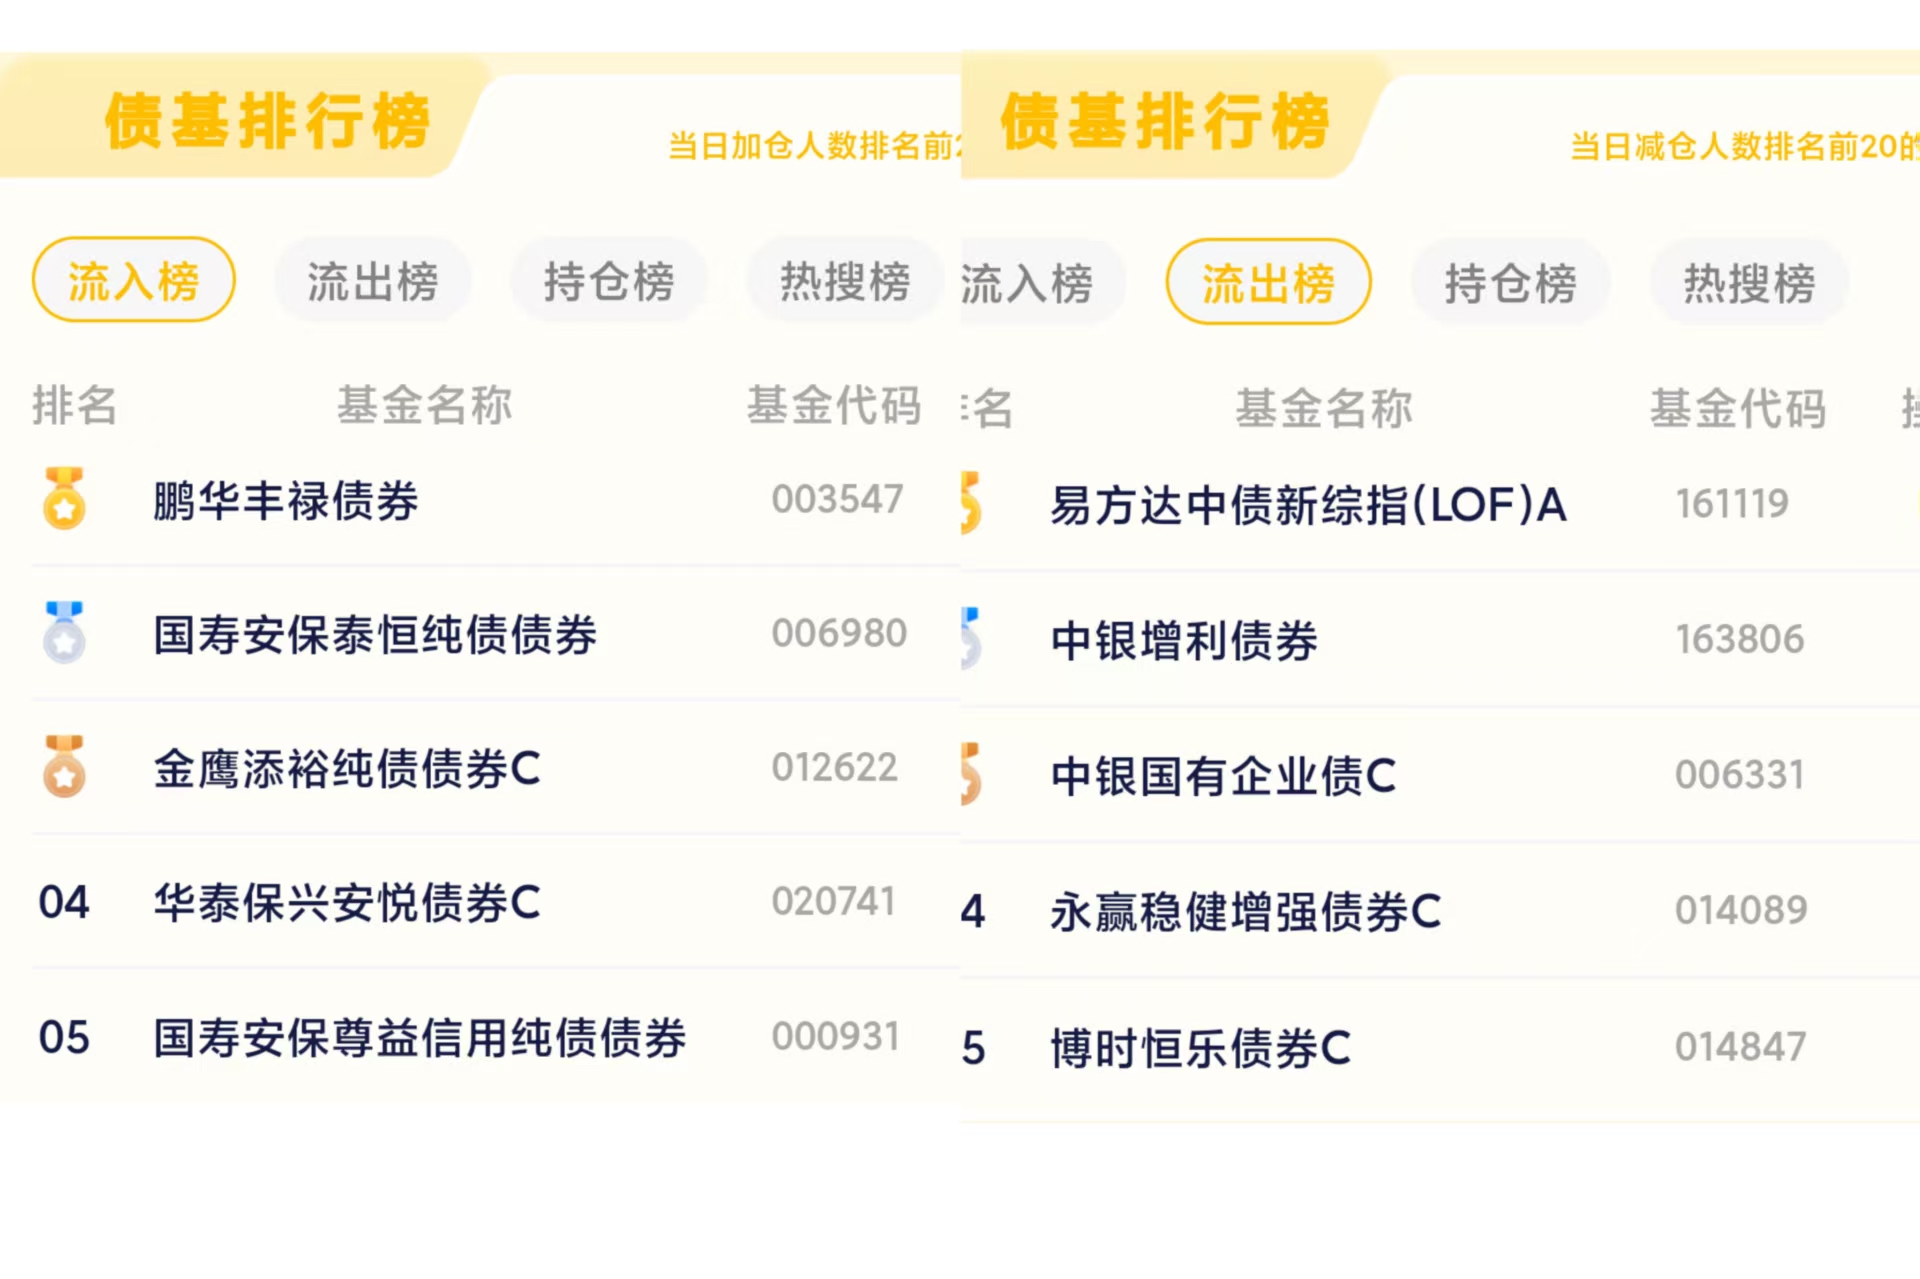This screenshot has width=1920, height=1279.
Task: Open the 持仓榜 tab in right panel
Action: pos(1510,283)
